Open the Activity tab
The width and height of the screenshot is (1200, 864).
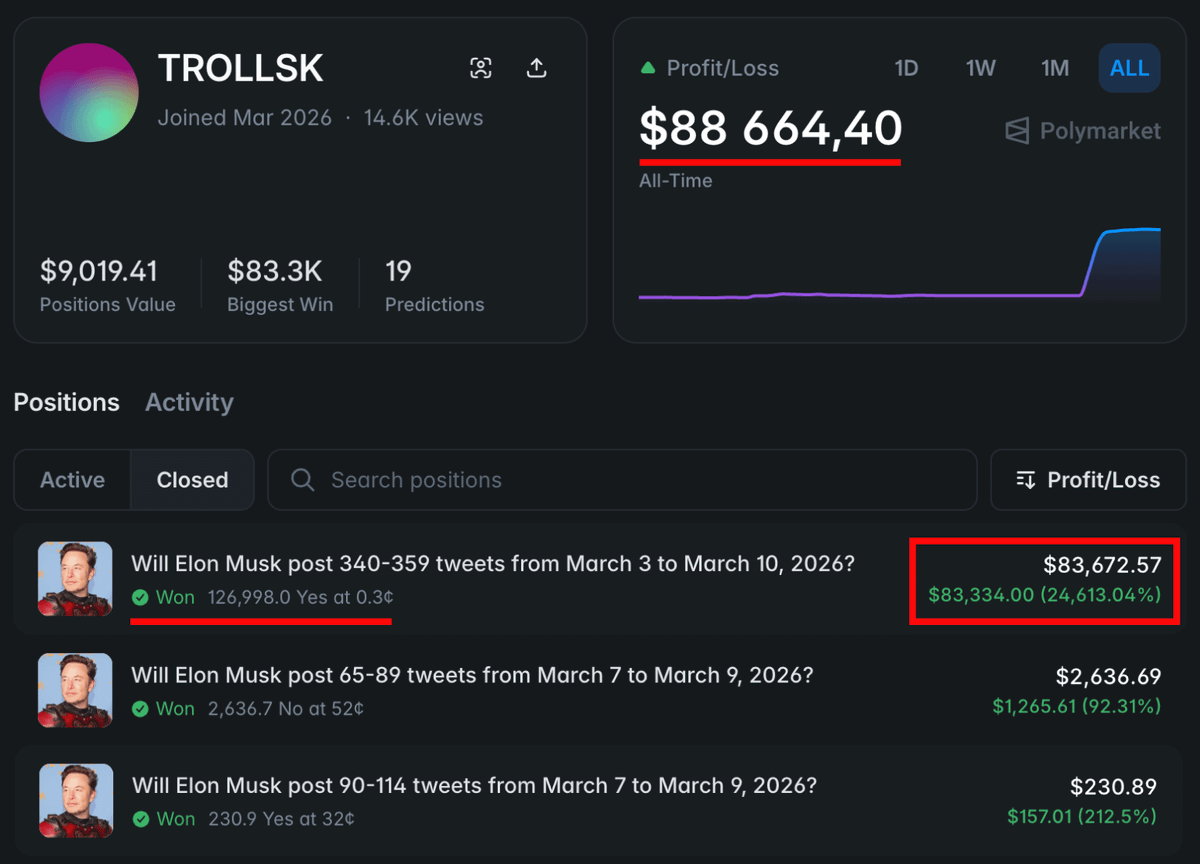coord(189,402)
